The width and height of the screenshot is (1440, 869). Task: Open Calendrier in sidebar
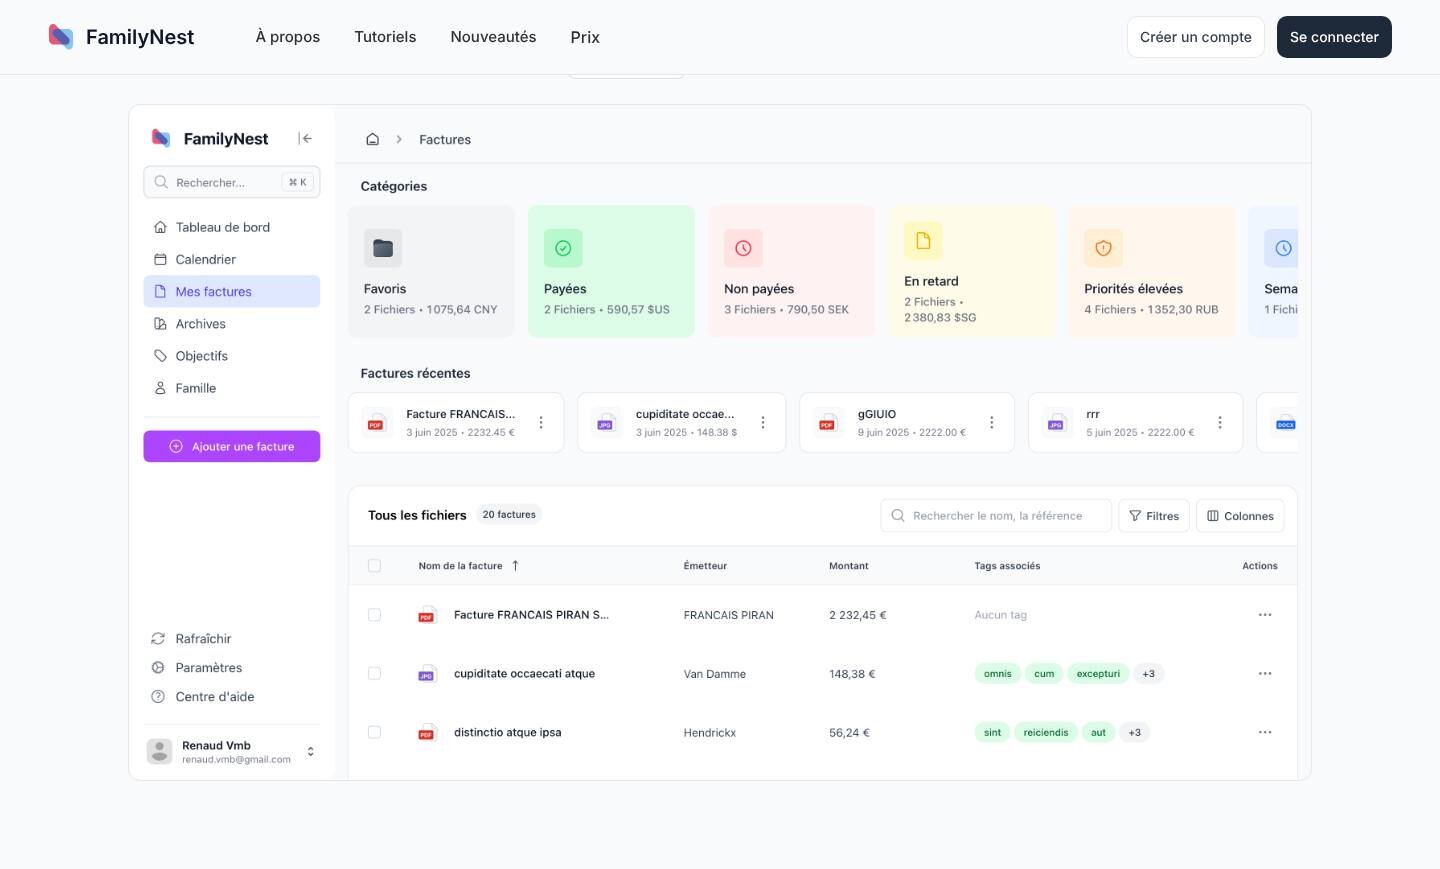coord(231,259)
